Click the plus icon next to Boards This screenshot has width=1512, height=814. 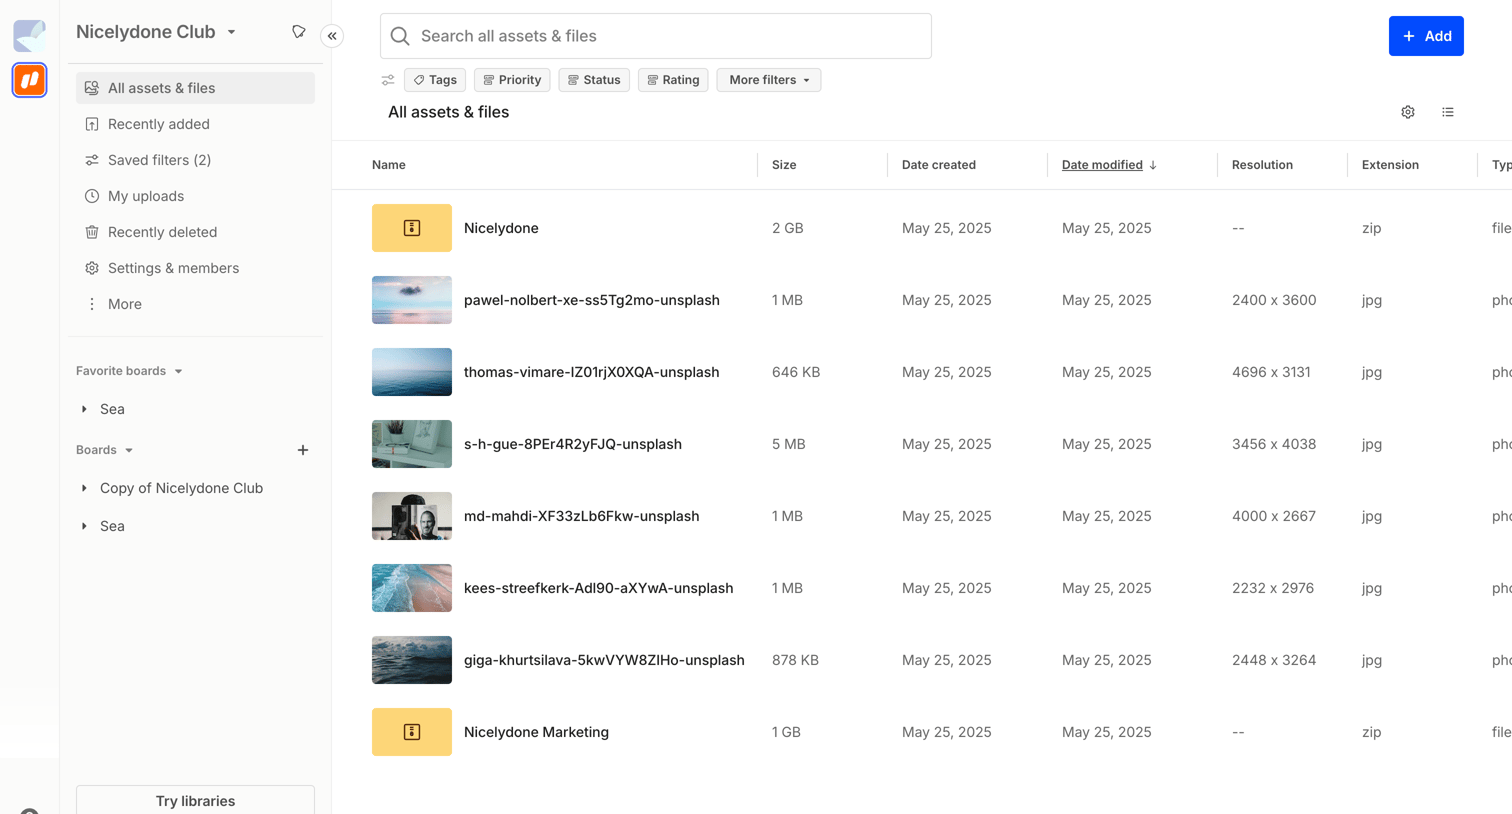tap(303, 450)
